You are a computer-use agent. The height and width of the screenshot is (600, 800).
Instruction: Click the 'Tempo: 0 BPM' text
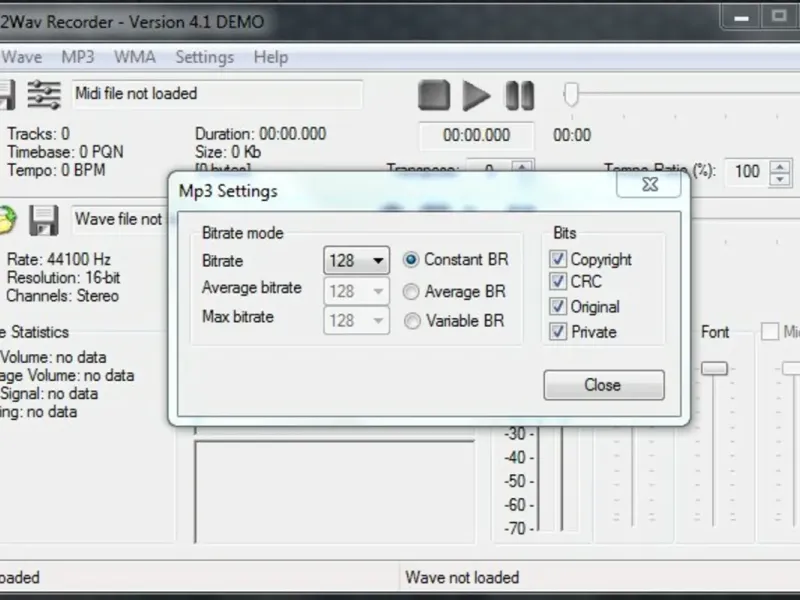click(x=56, y=170)
